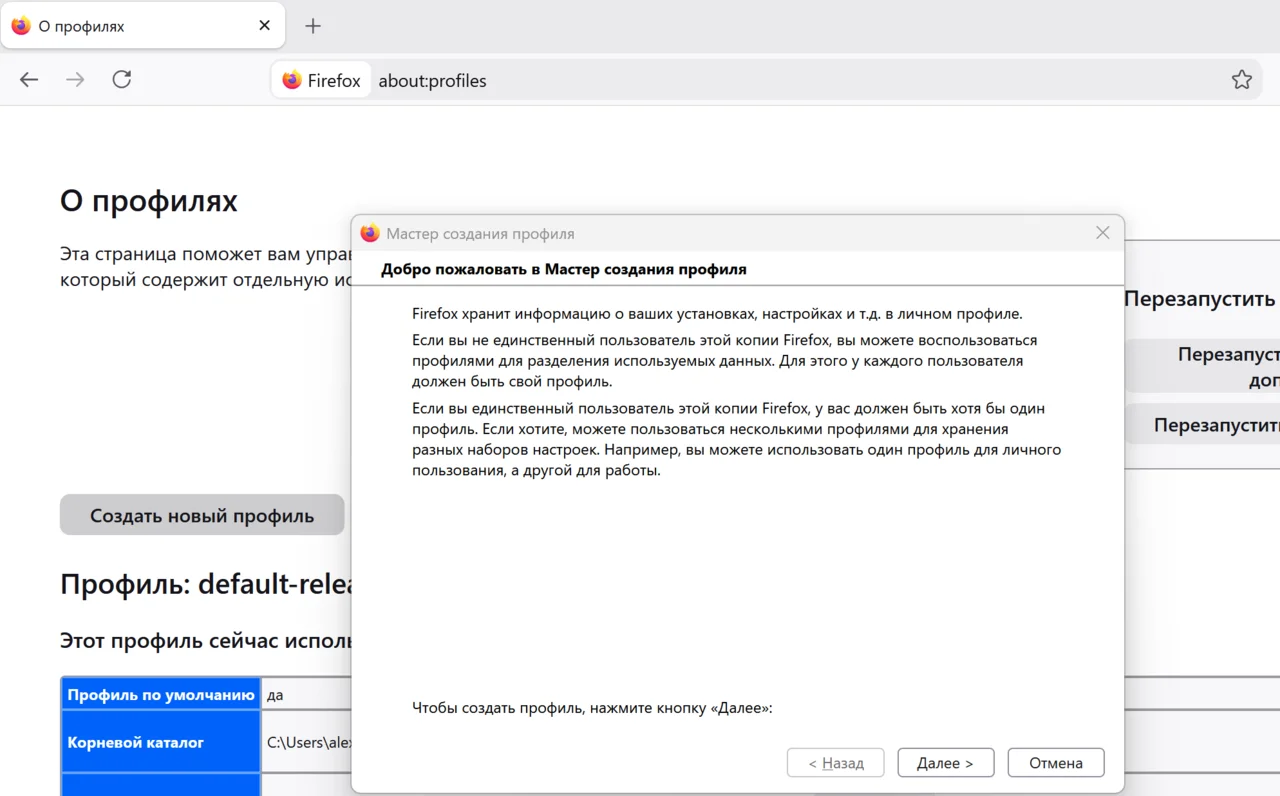Click the Firefox favicon on the tab
The image size is (1280, 796).
pos(21,26)
